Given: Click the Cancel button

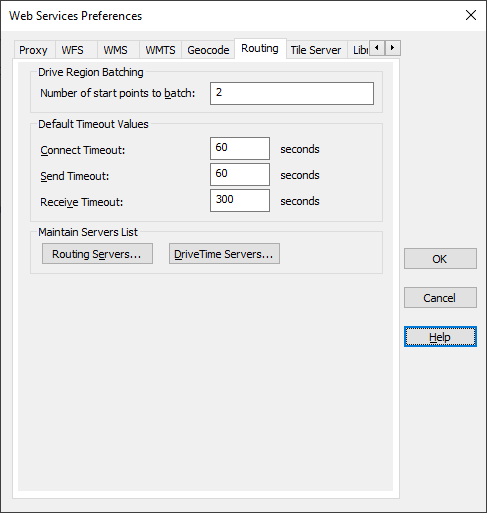Looking at the screenshot, I should coord(440,298).
